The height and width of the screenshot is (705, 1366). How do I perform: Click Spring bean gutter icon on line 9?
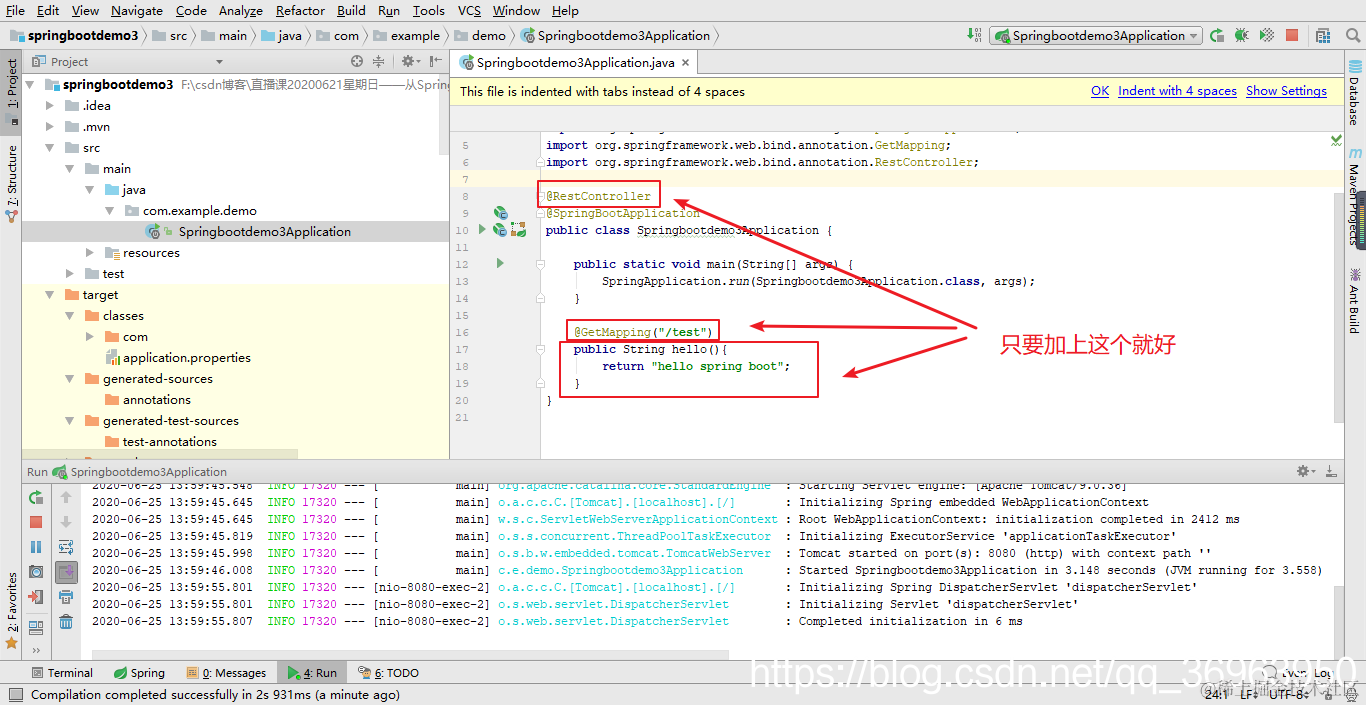click(x=500, y=213)
